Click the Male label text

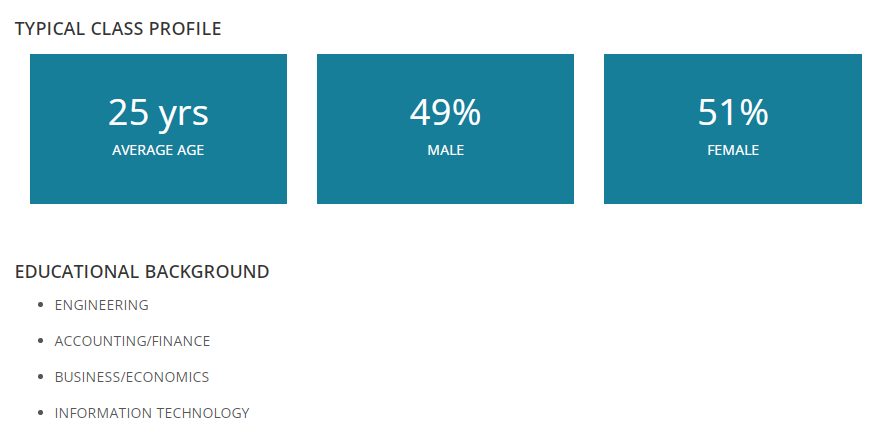click(446, 150)
